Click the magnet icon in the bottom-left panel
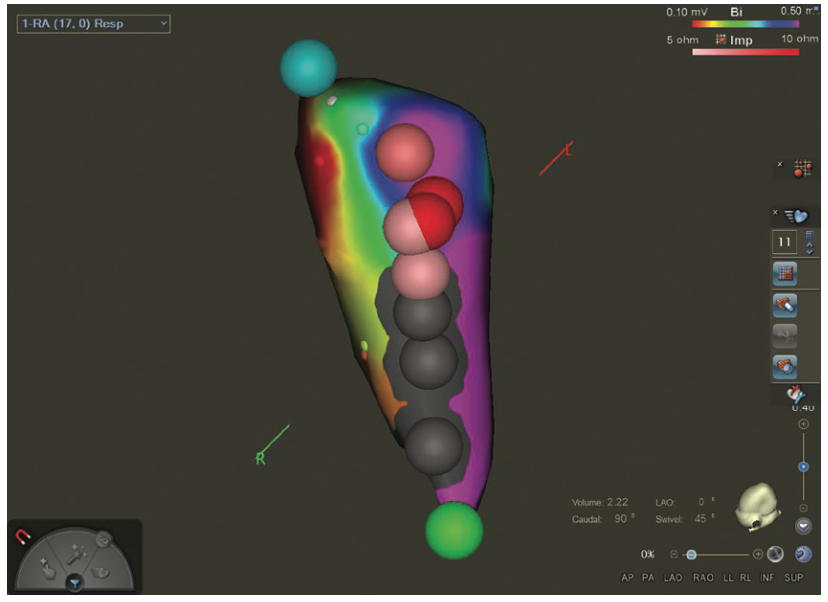This screenshot has height=602, width=828. pyautogui.click(x=22, y=536)
